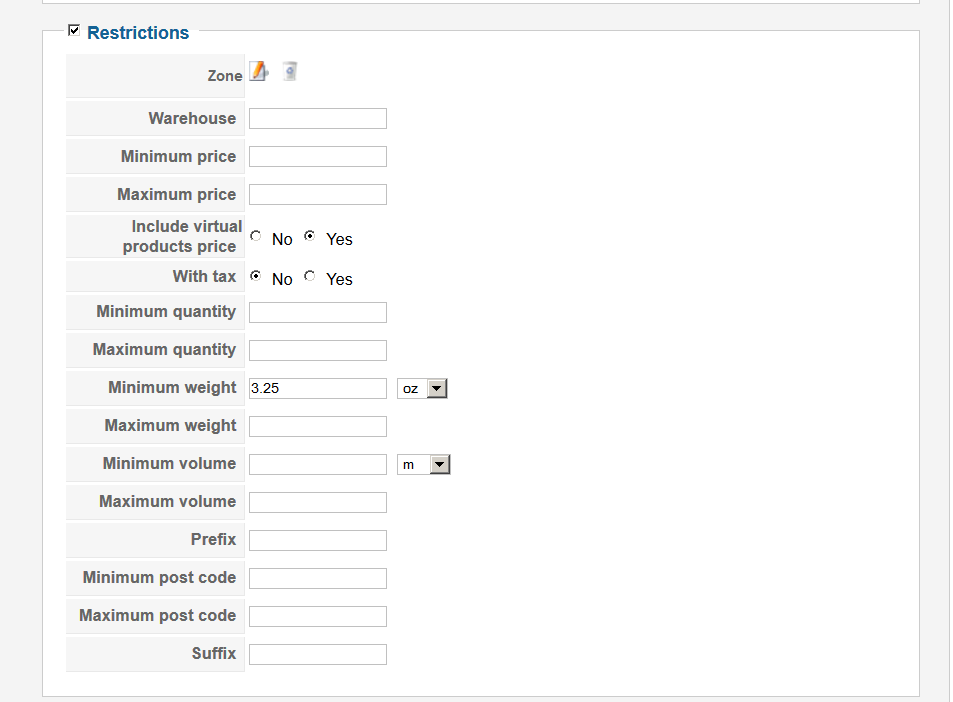Click the Minimum quantity text box
This screenshot has height=702, width=953.
[x=317, y=313]
